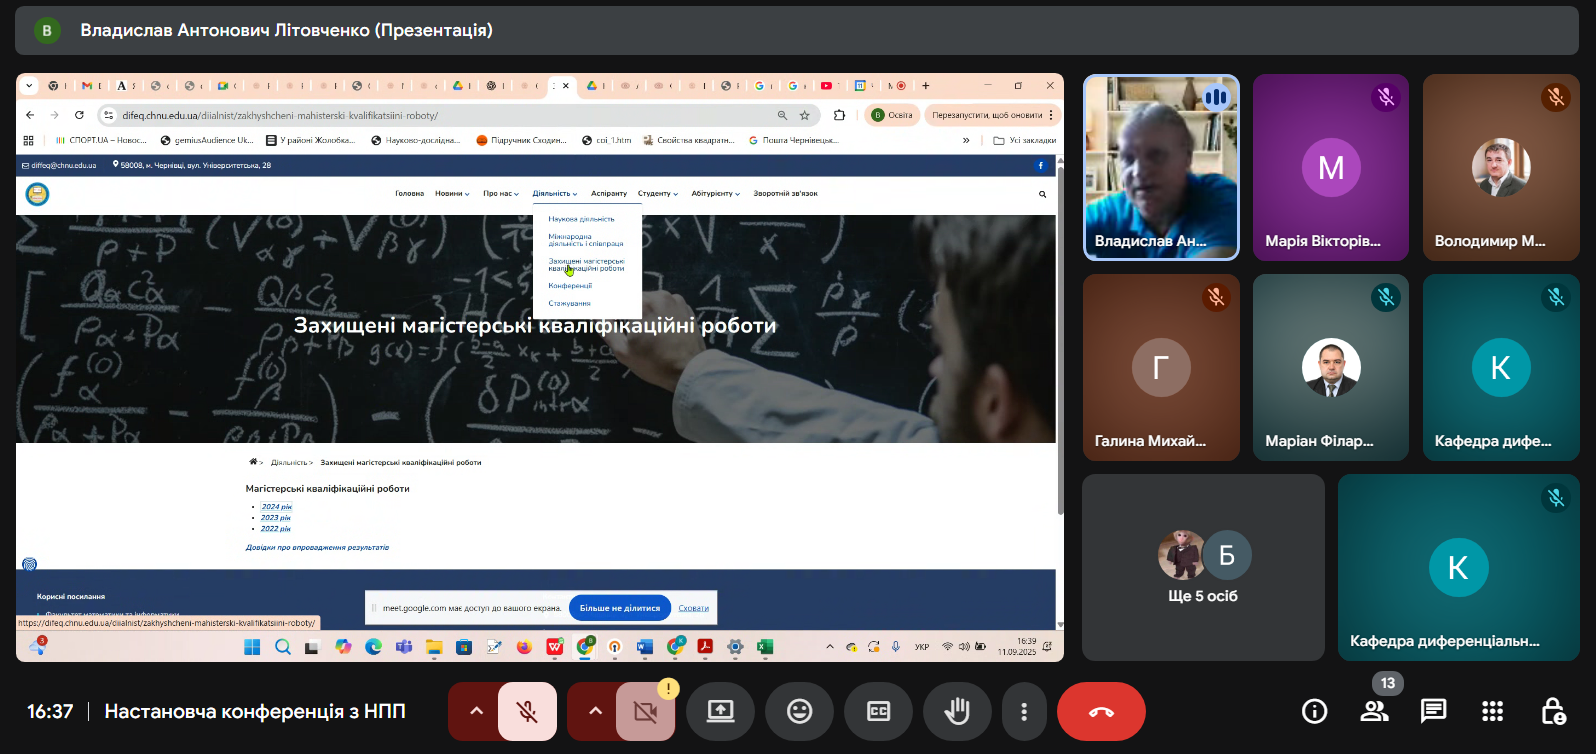Click Більше не ділитися stop sharing button

pyautogui.click(x=620, y=608)
